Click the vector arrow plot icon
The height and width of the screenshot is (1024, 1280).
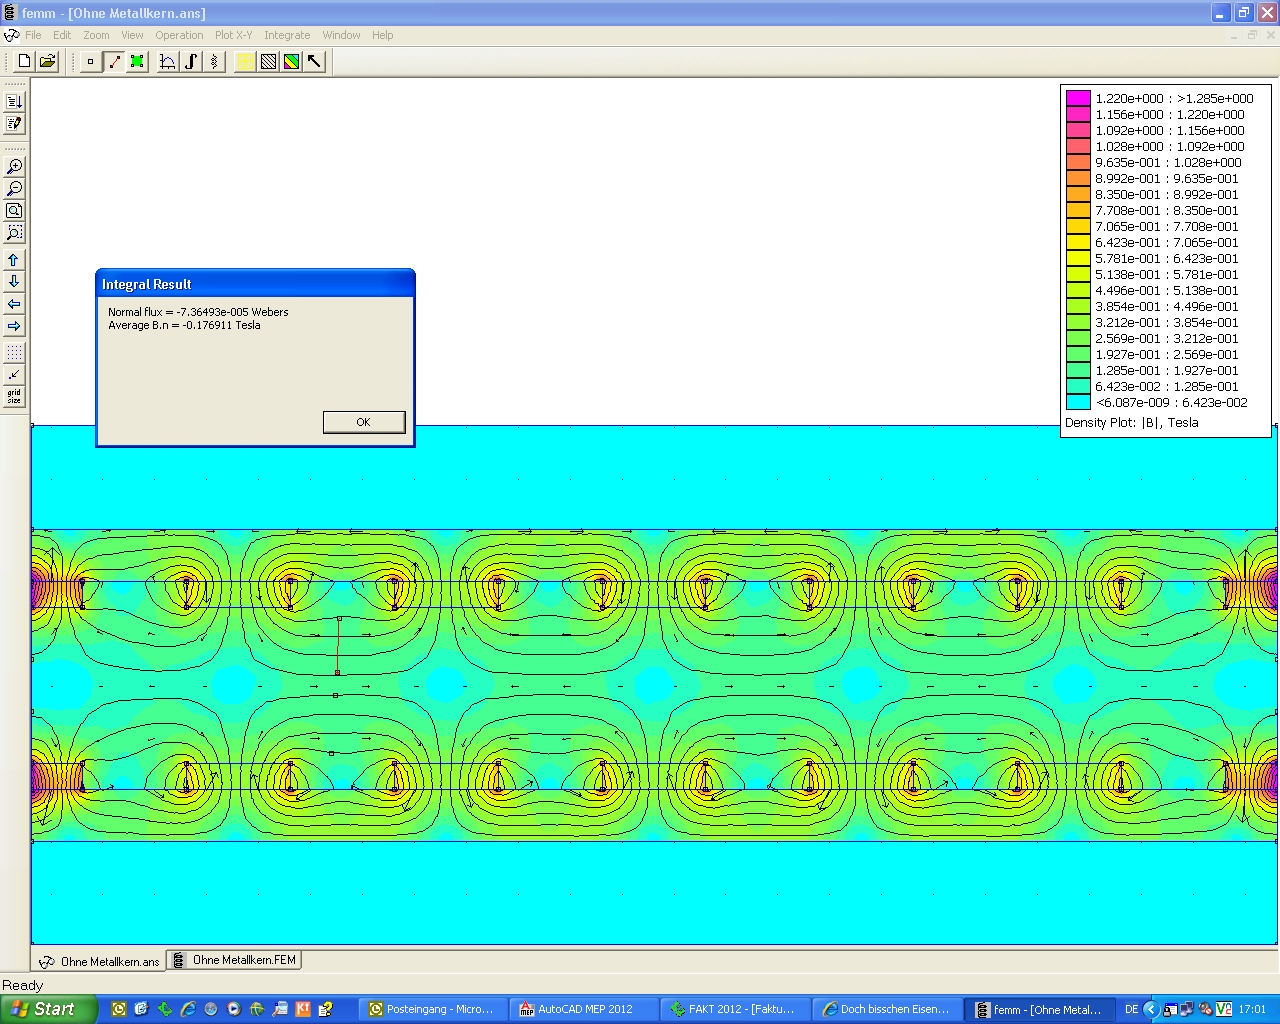coord(315,62)
